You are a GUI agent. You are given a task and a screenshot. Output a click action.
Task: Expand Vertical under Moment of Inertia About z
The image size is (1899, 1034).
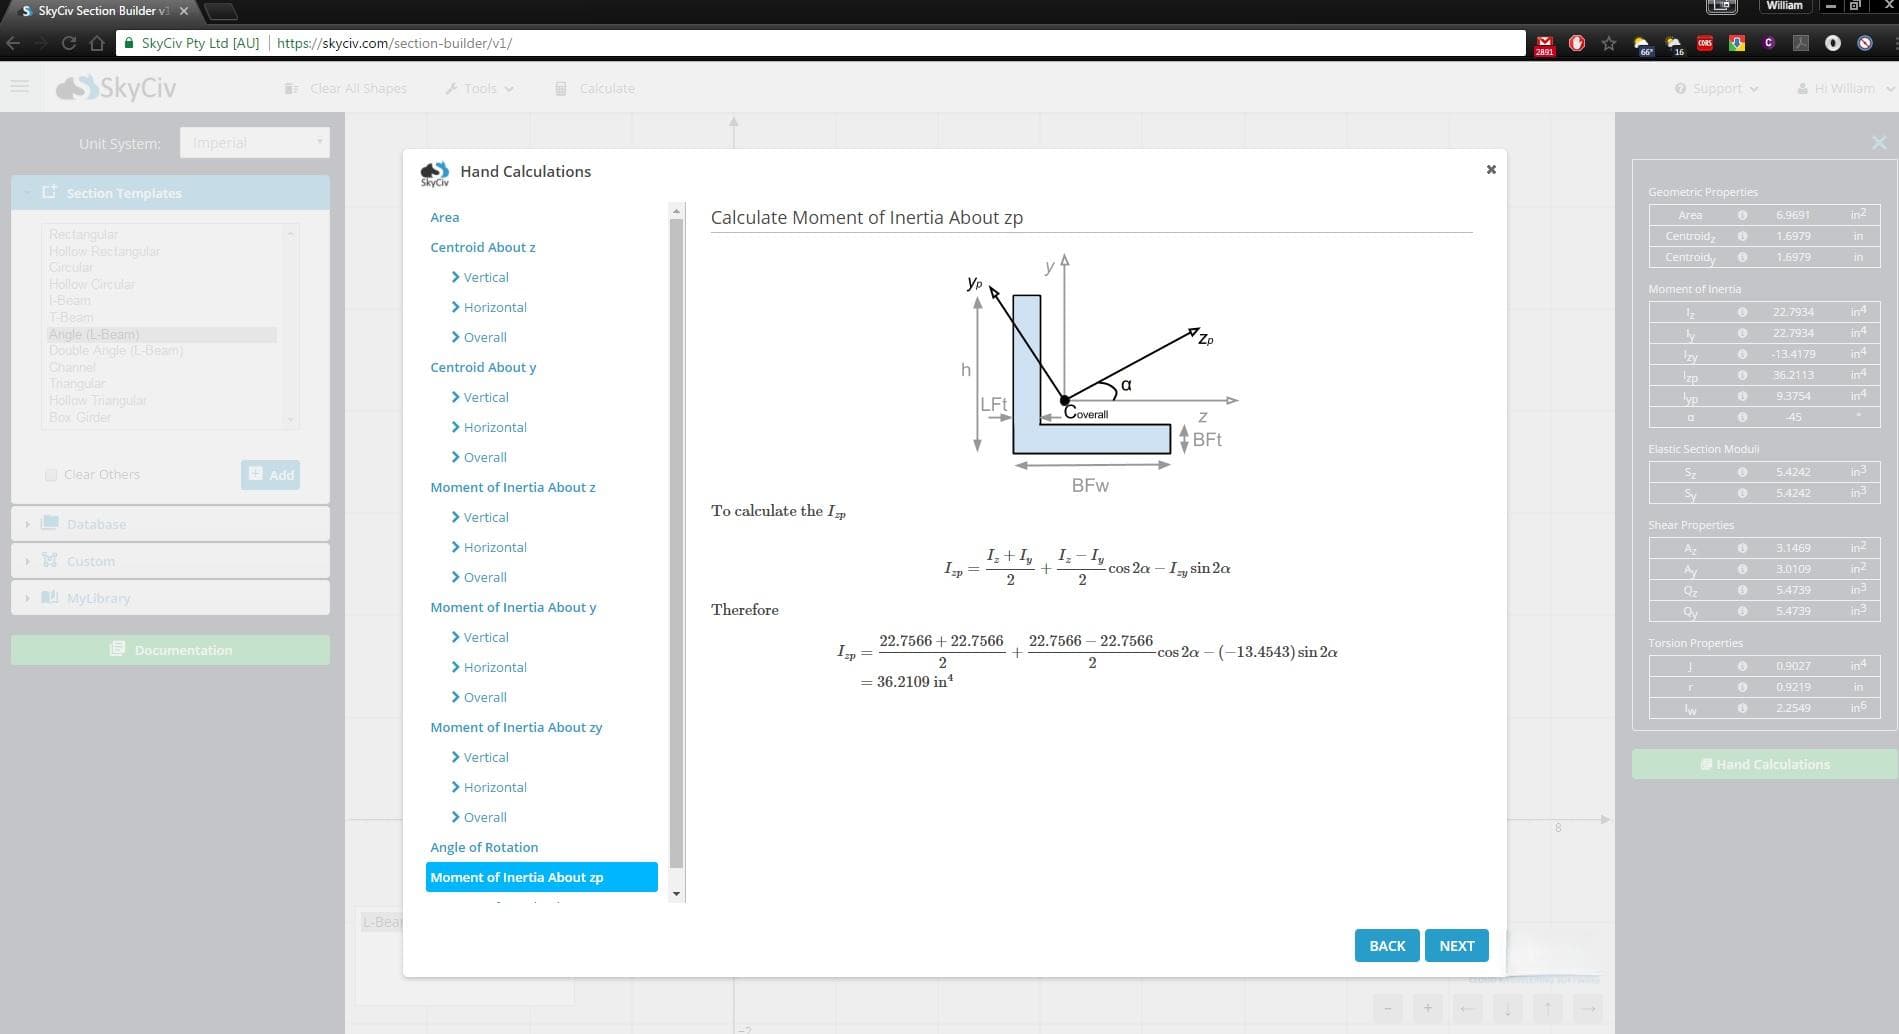pyautogui.click(x=480, y=517)
